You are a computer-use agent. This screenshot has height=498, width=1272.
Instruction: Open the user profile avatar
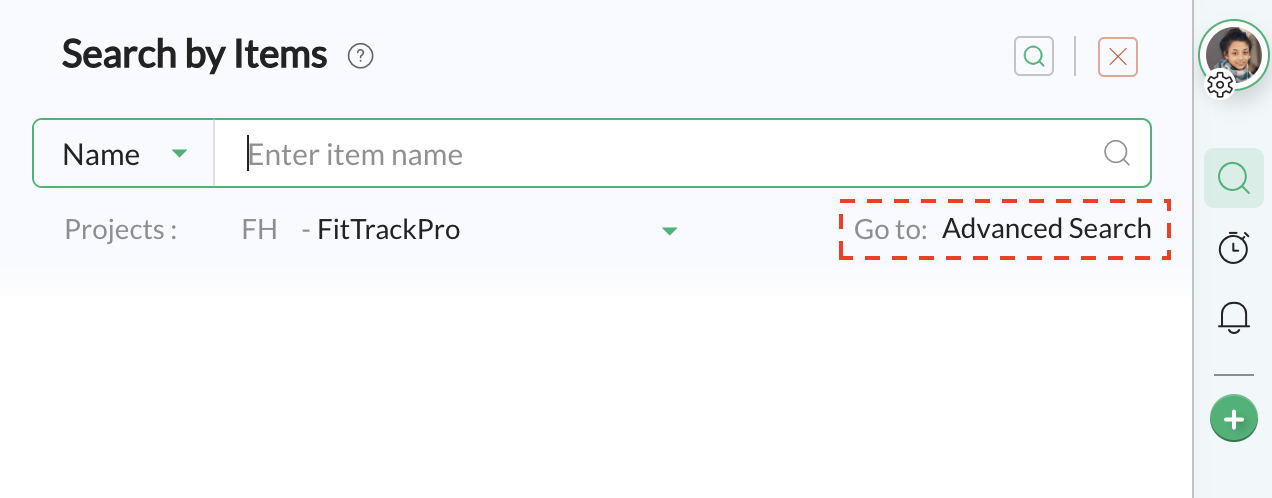pyautogui.click(x=1234, y=54)
